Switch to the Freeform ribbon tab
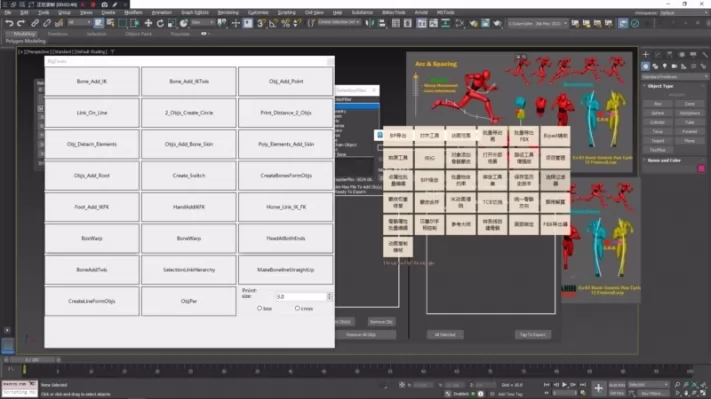 click(58, 34)
